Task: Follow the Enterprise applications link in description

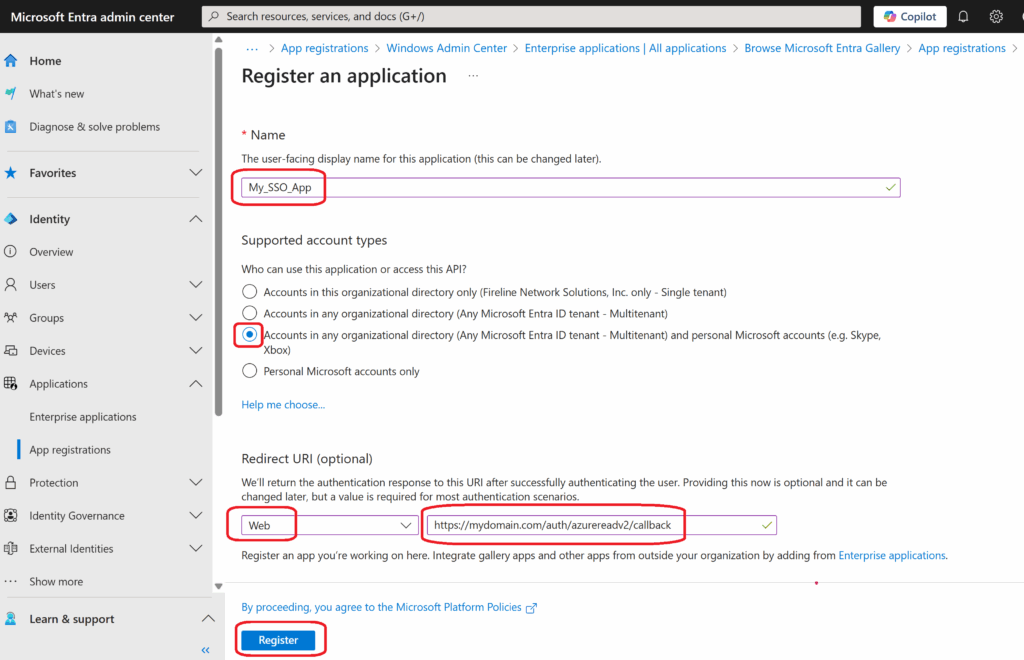Action: tap(892, 556)
